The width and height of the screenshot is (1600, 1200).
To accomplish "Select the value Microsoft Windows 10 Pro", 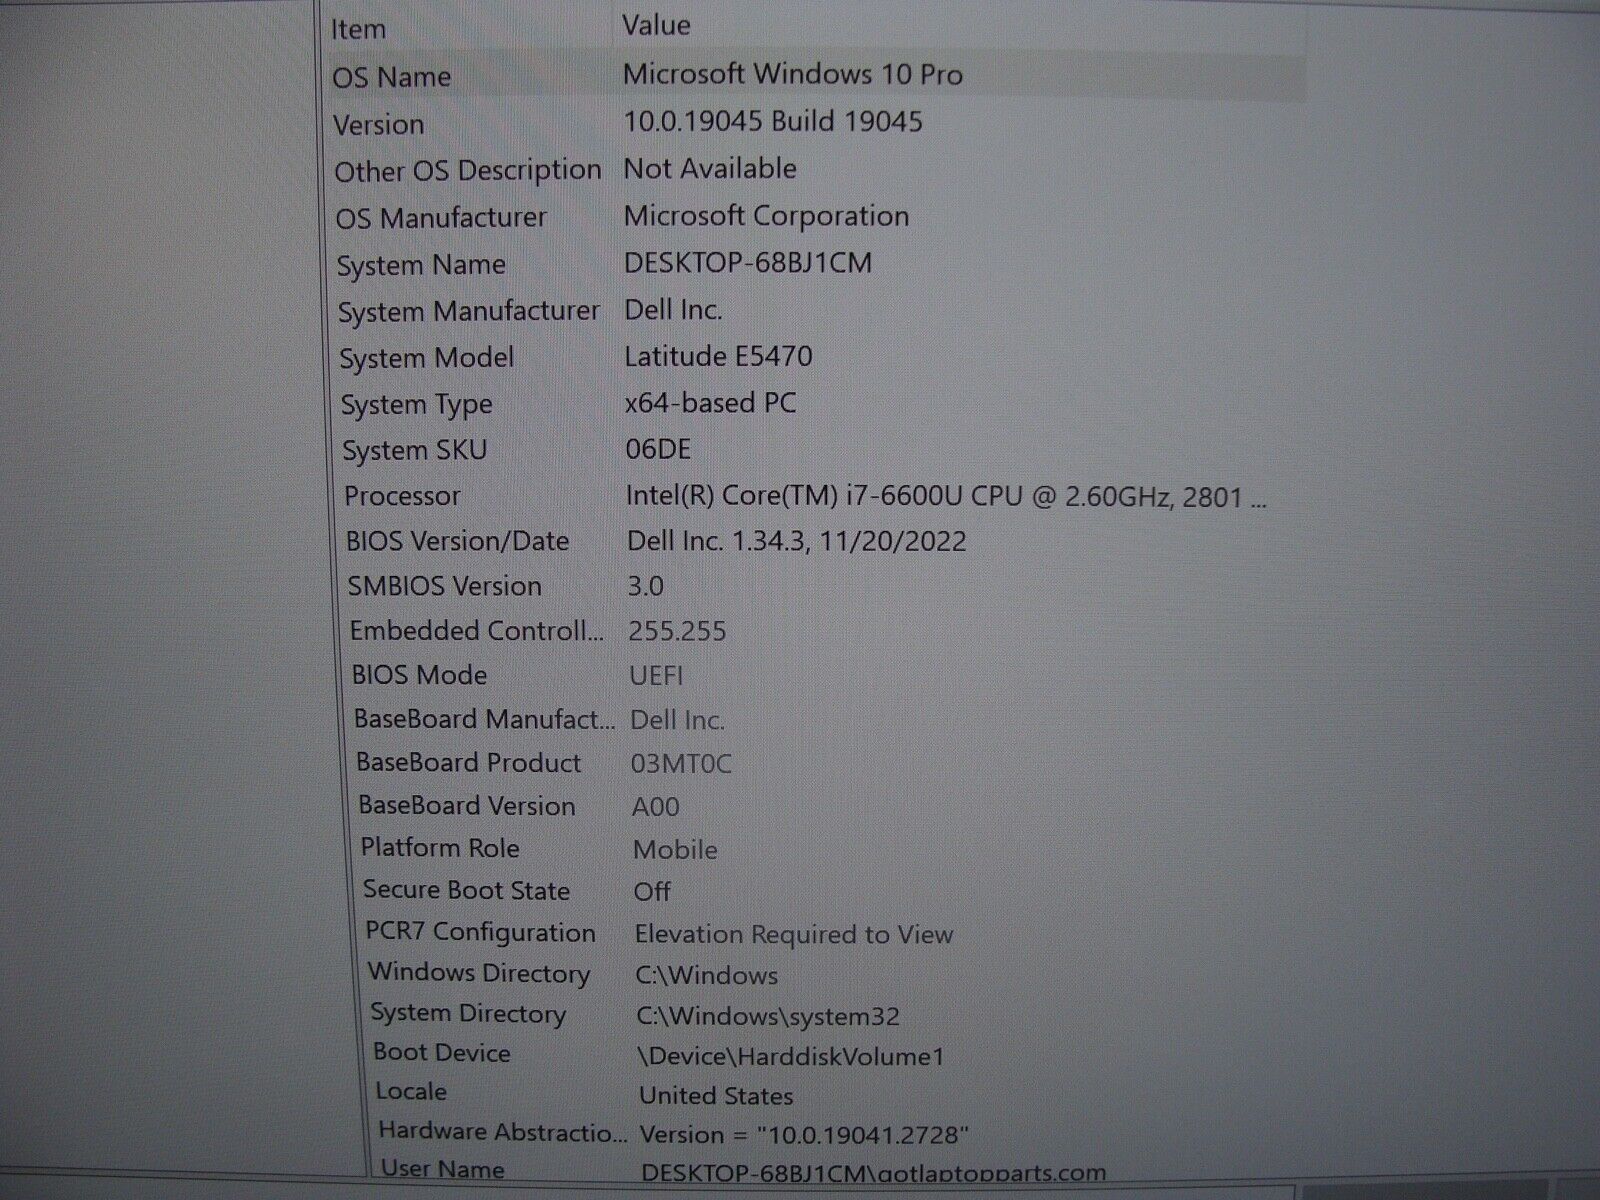I will (x=793, y=74).
